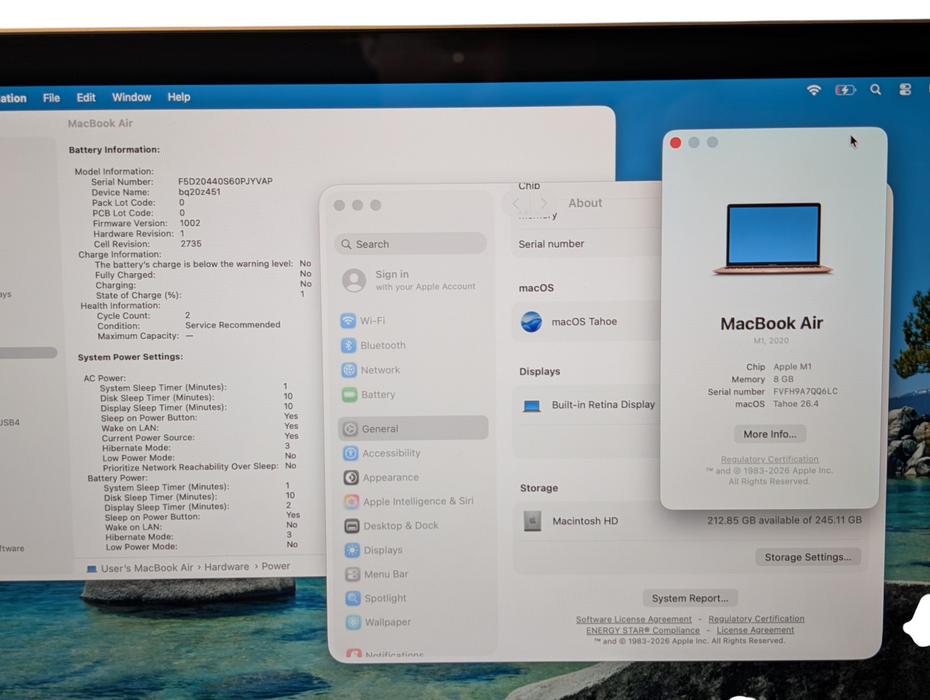Open Regulatory Certification link in System Settings
This screenshot has height=700, width=930.
[756, 619]
